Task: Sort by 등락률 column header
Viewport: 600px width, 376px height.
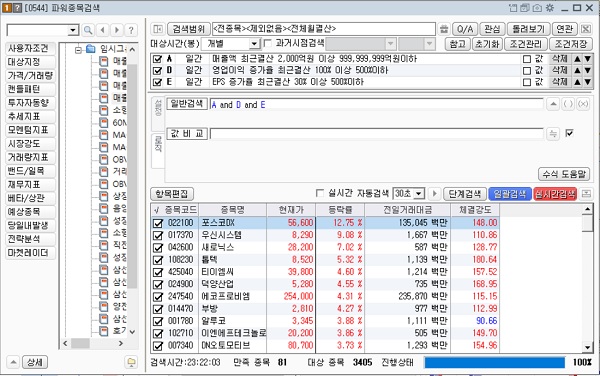Action: click(340, 210)
